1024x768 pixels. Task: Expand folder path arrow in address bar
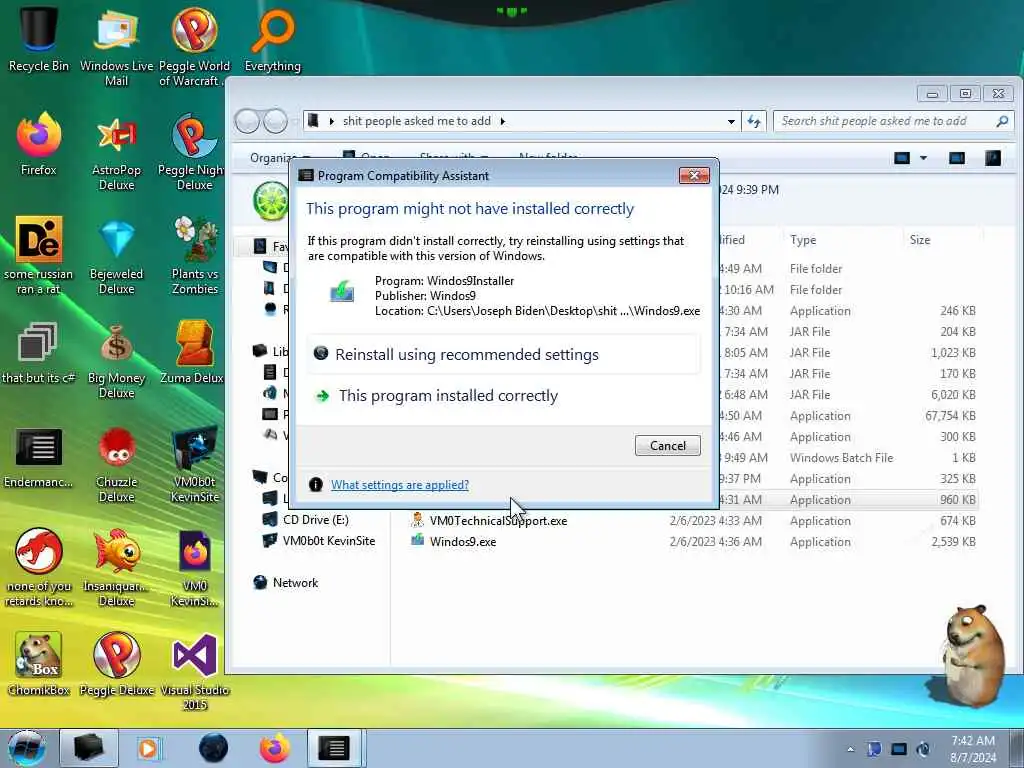[x=503, y=121]
